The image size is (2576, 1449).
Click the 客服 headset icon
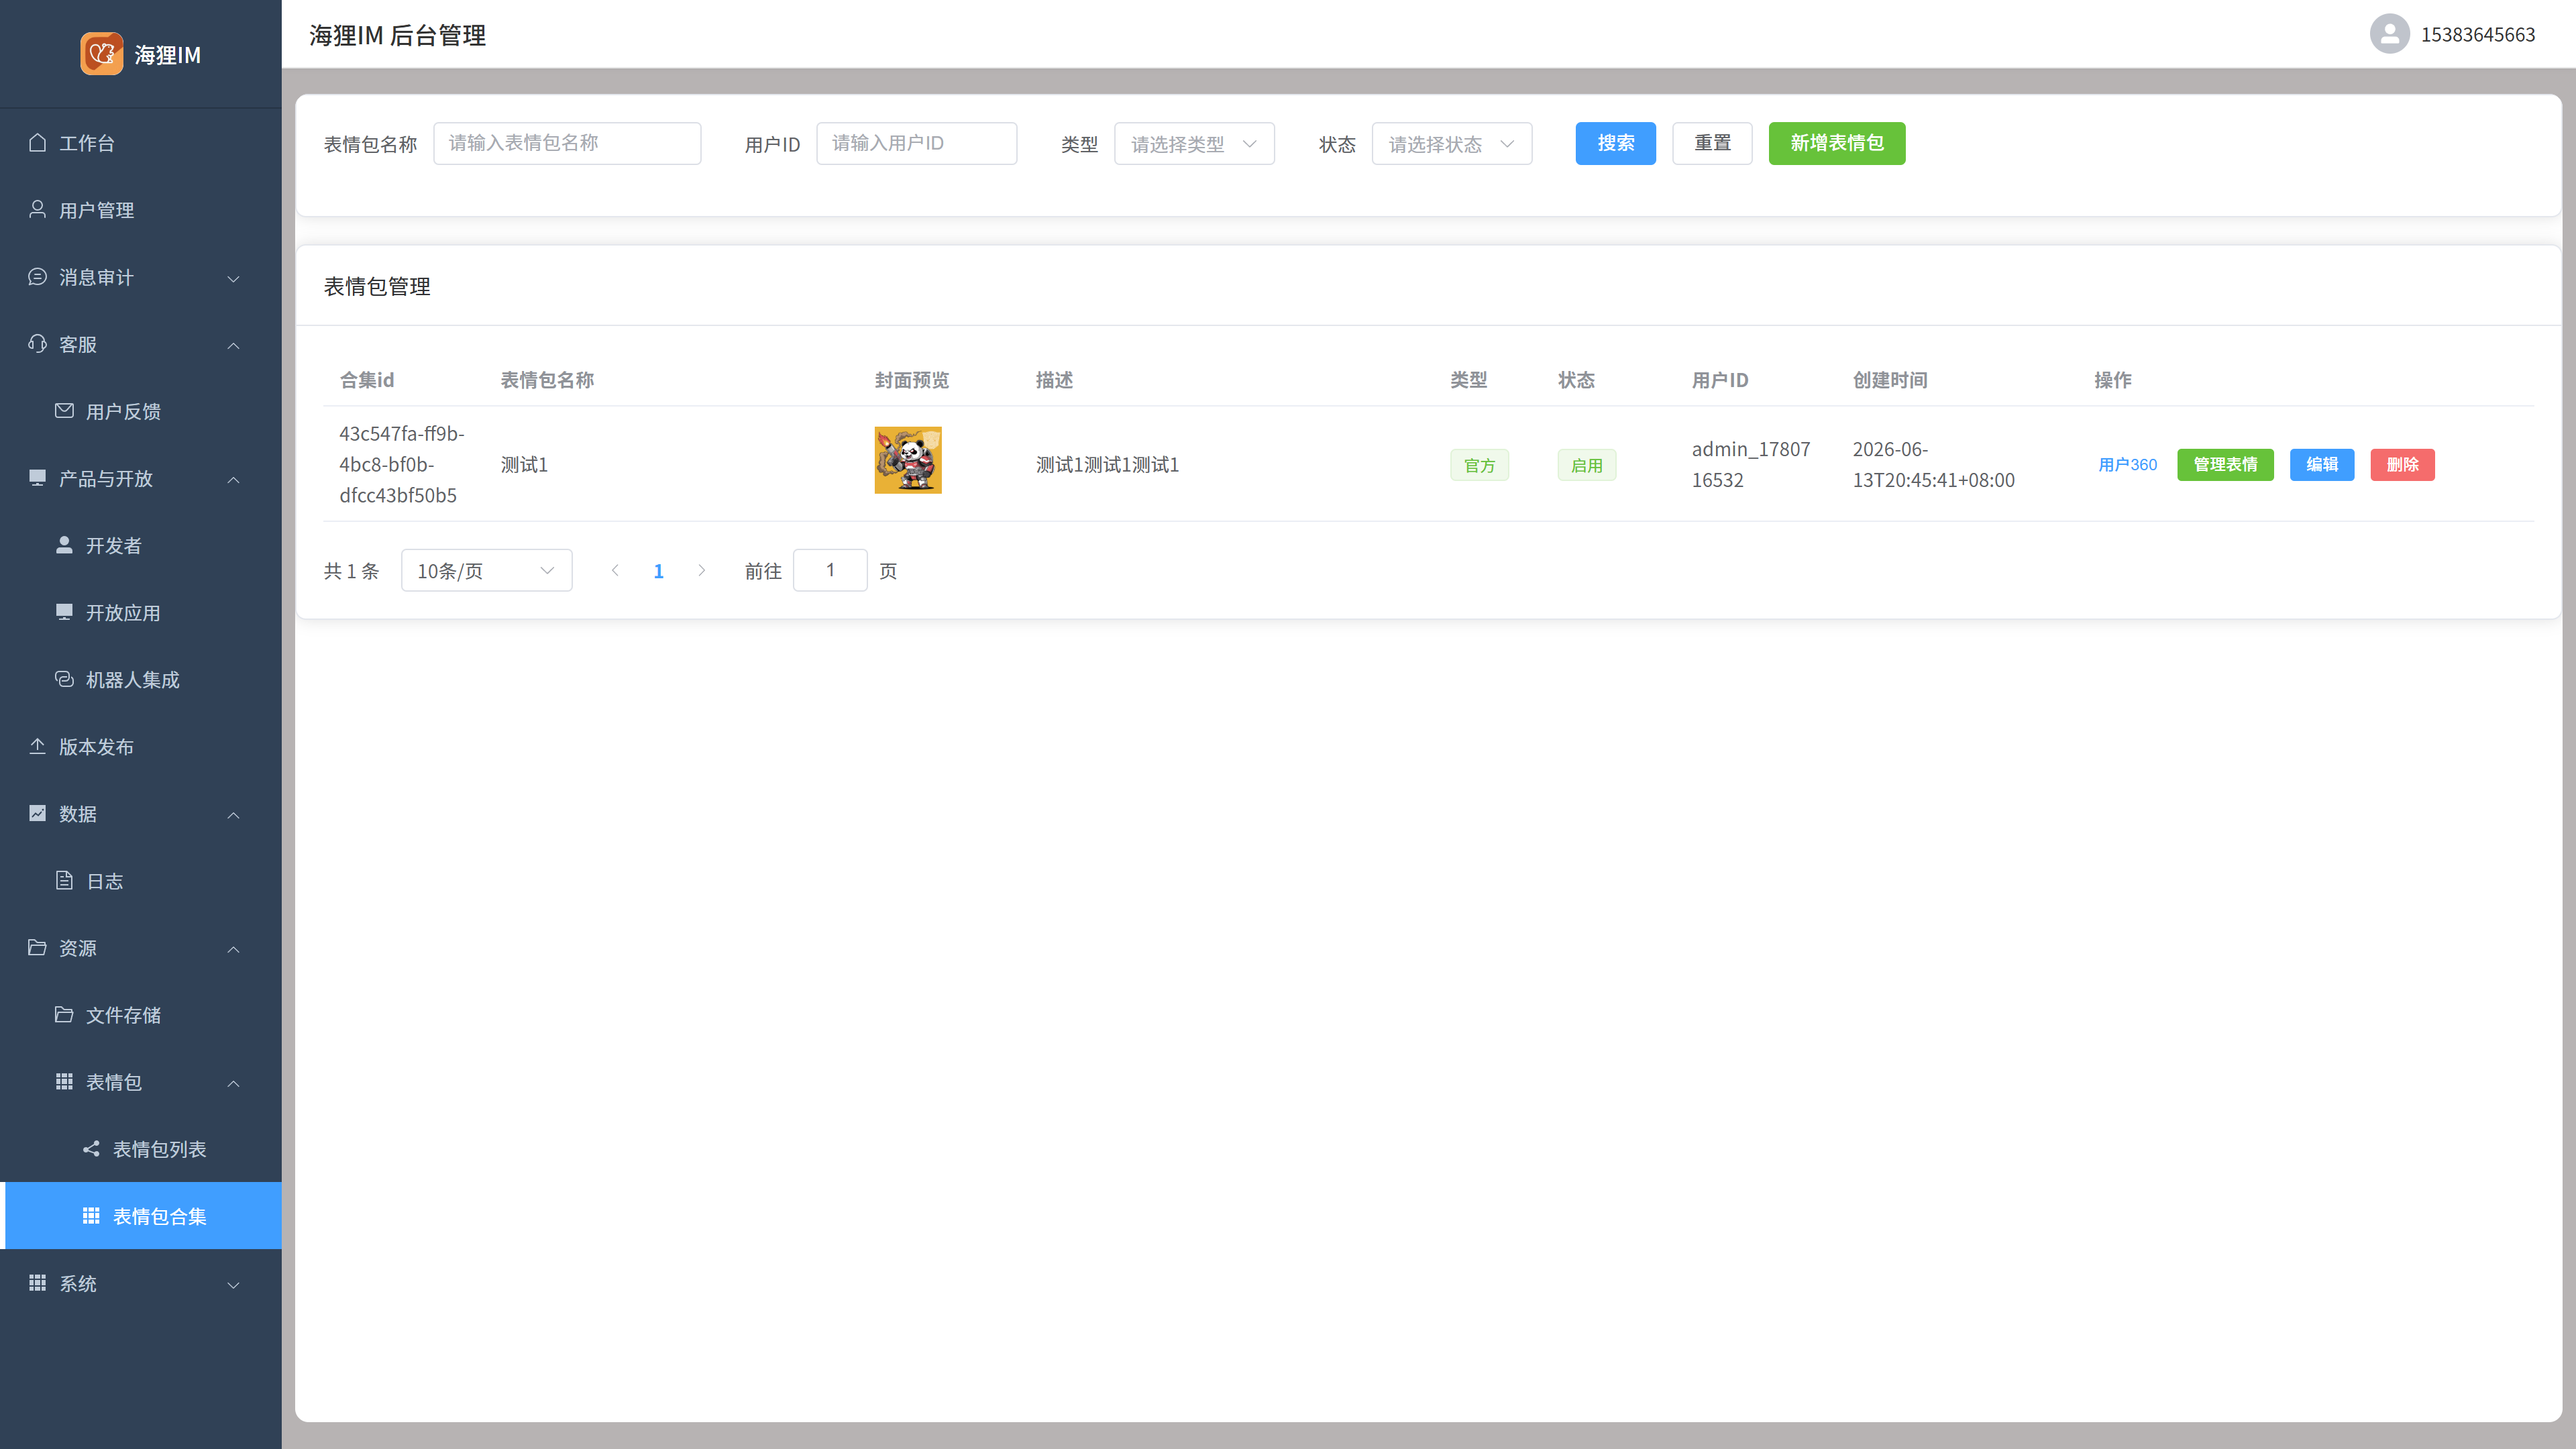37,343
